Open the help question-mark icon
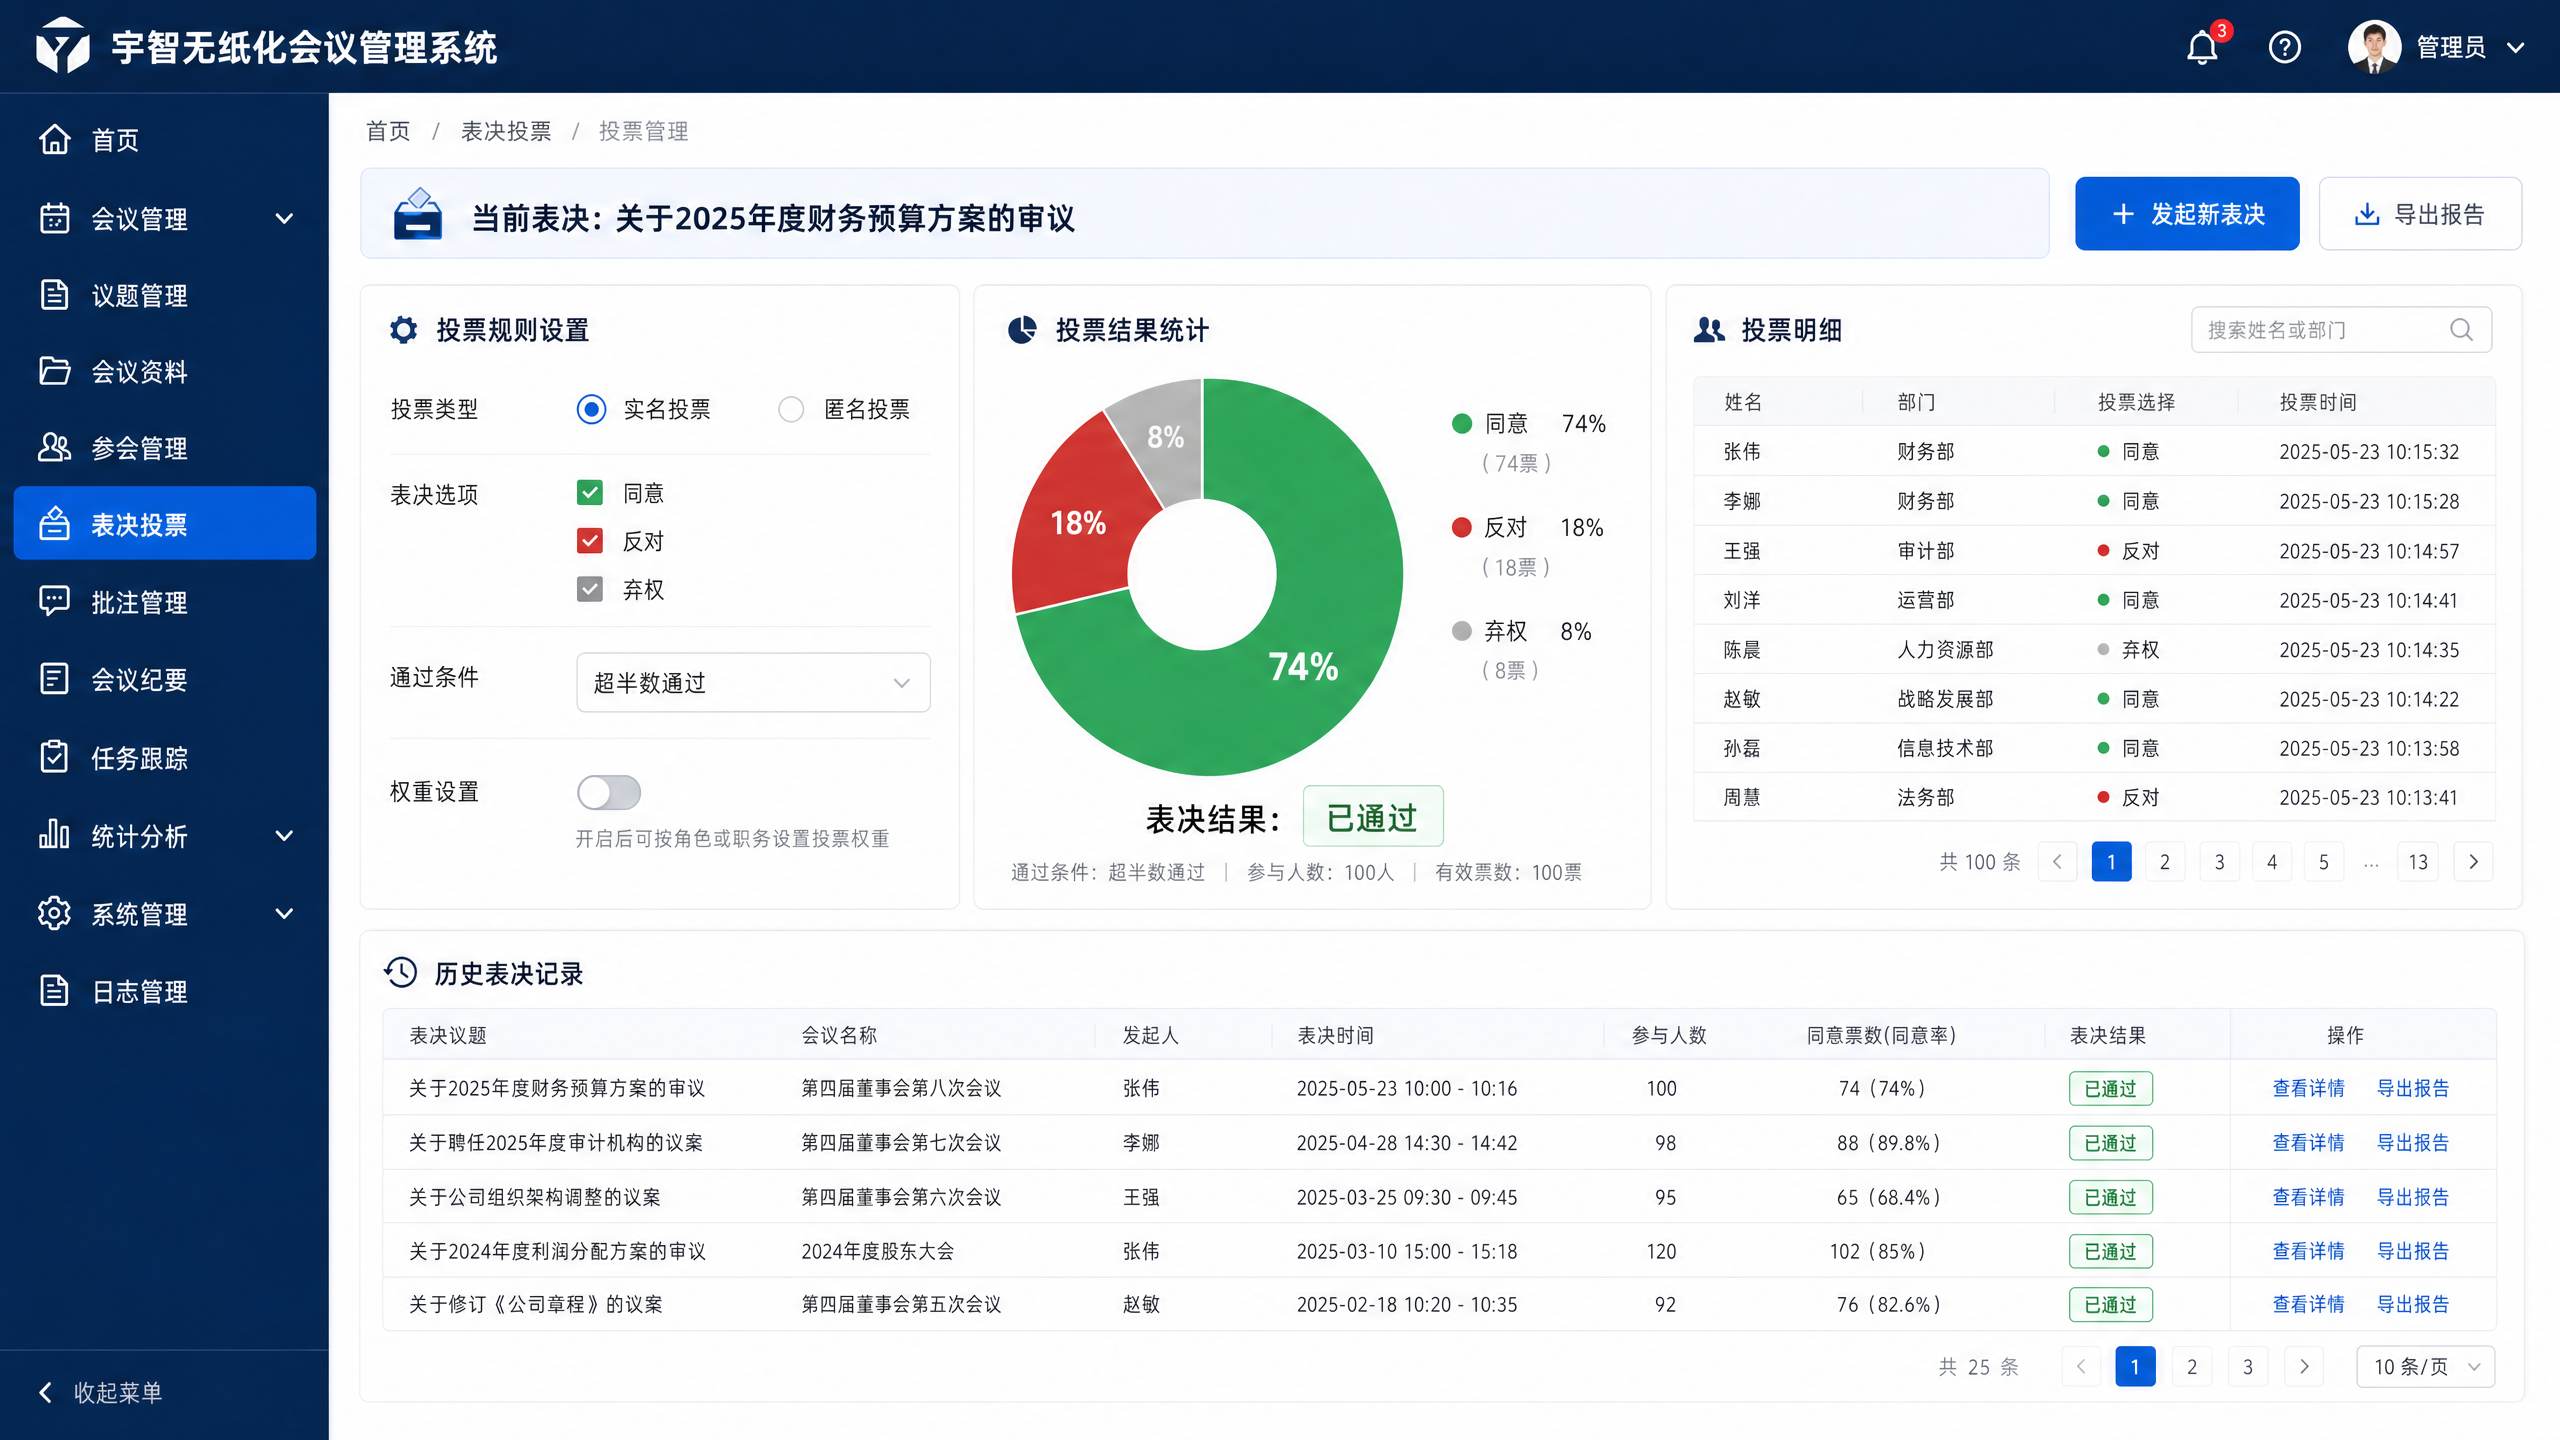This screenshot has height=1440, width=2560. tap(2285, 47)
